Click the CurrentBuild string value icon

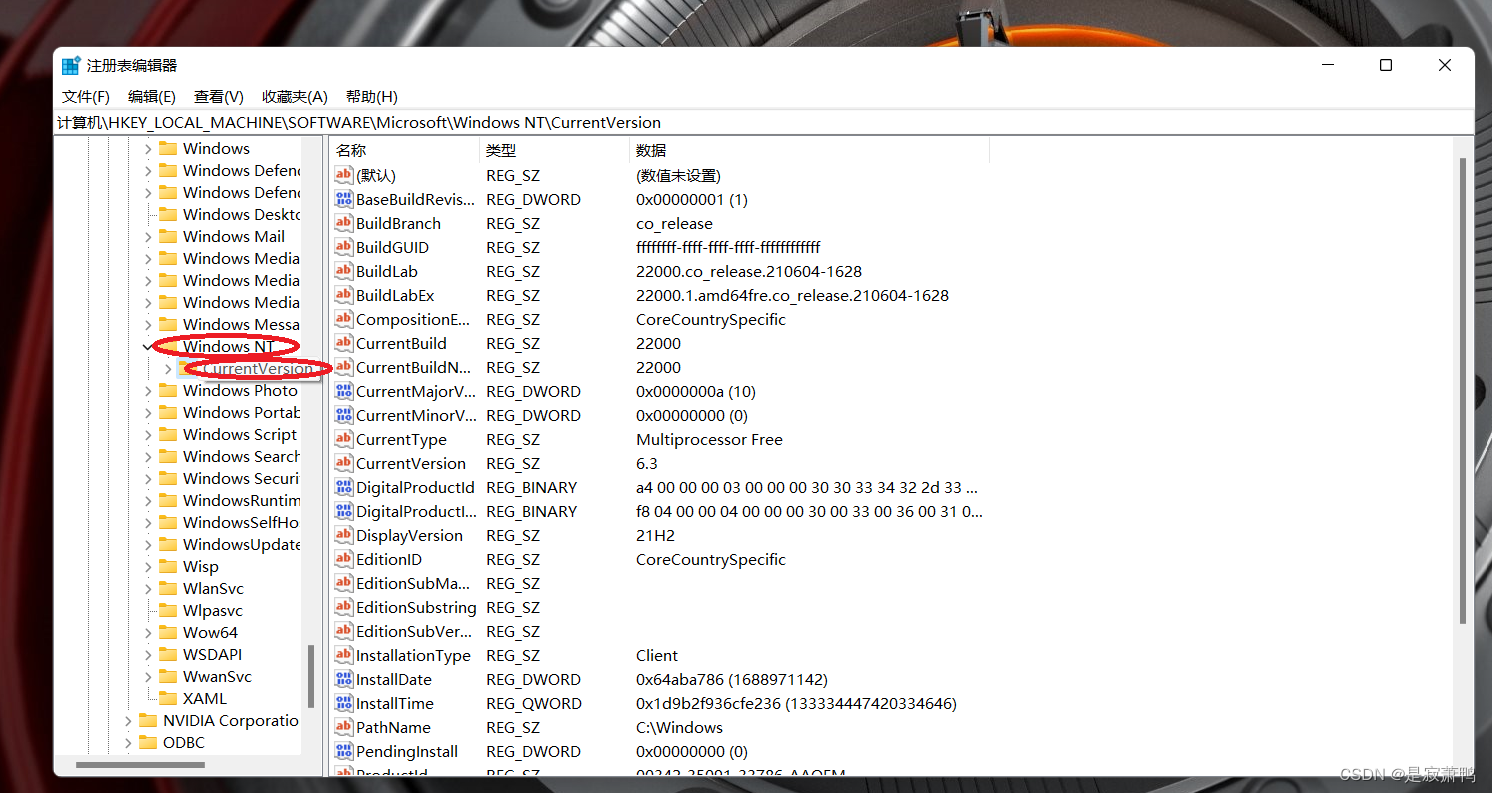(x=344, y=344)
